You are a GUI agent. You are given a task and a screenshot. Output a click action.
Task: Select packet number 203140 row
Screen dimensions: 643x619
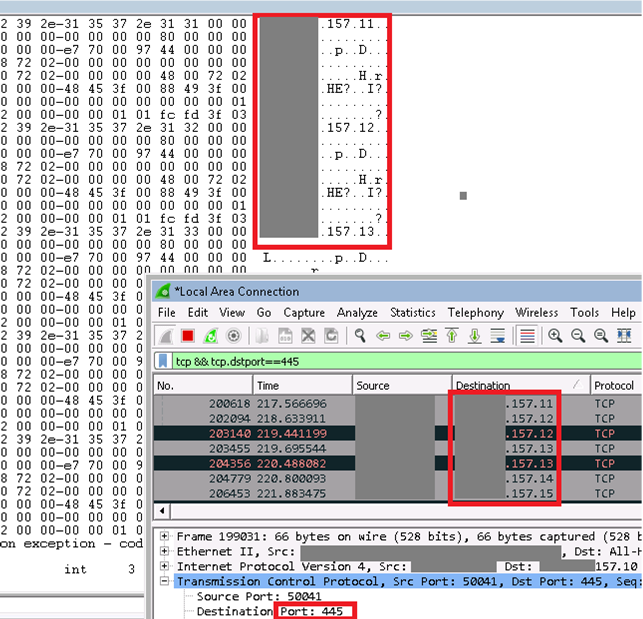[300, 433]
